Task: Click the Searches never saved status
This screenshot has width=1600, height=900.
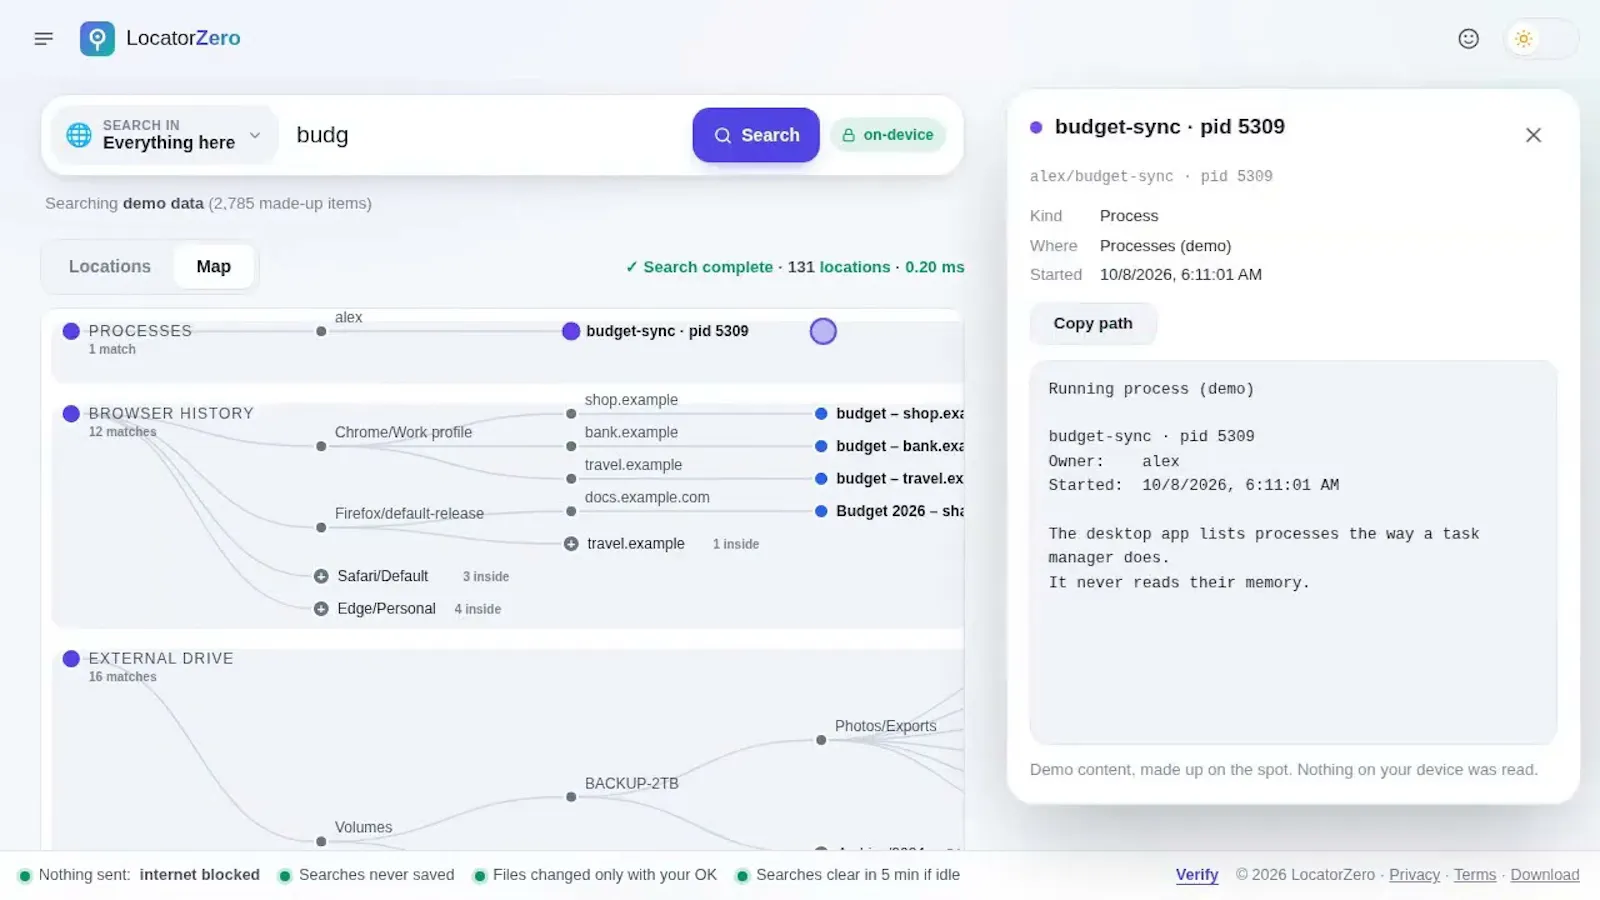Action: click(x=366, y=875)
